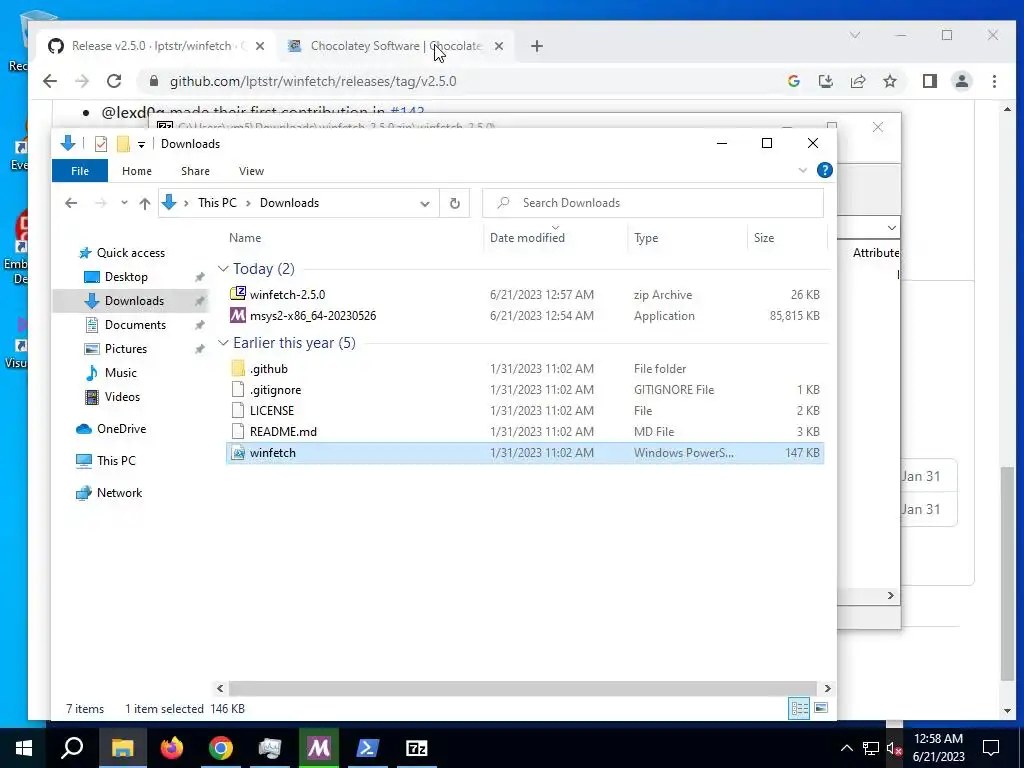1024x768 pixels.
Task: Go back in File Explorer
Action: 71,203
